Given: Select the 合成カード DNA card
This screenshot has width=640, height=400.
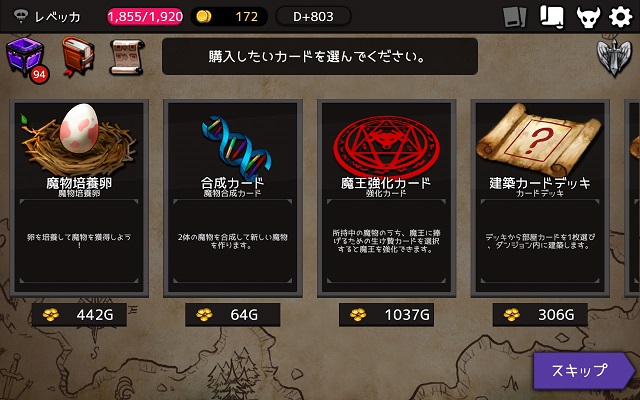Looking at the screenshot, I should [x=233, y=198].
